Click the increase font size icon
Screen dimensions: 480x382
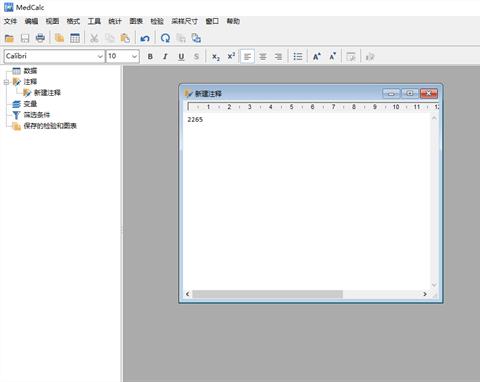tap(317, 57)
